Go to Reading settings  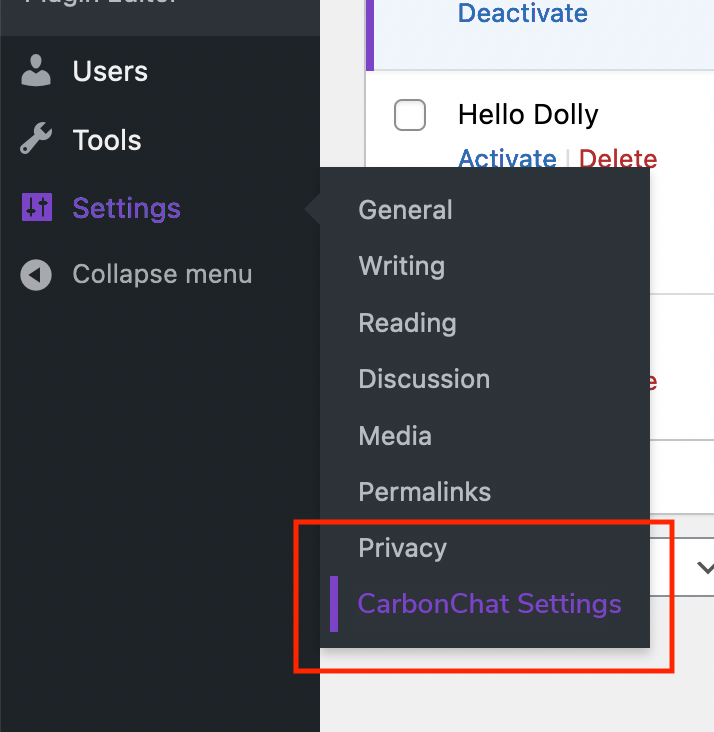pyautogui.click(x=407, y=323)
